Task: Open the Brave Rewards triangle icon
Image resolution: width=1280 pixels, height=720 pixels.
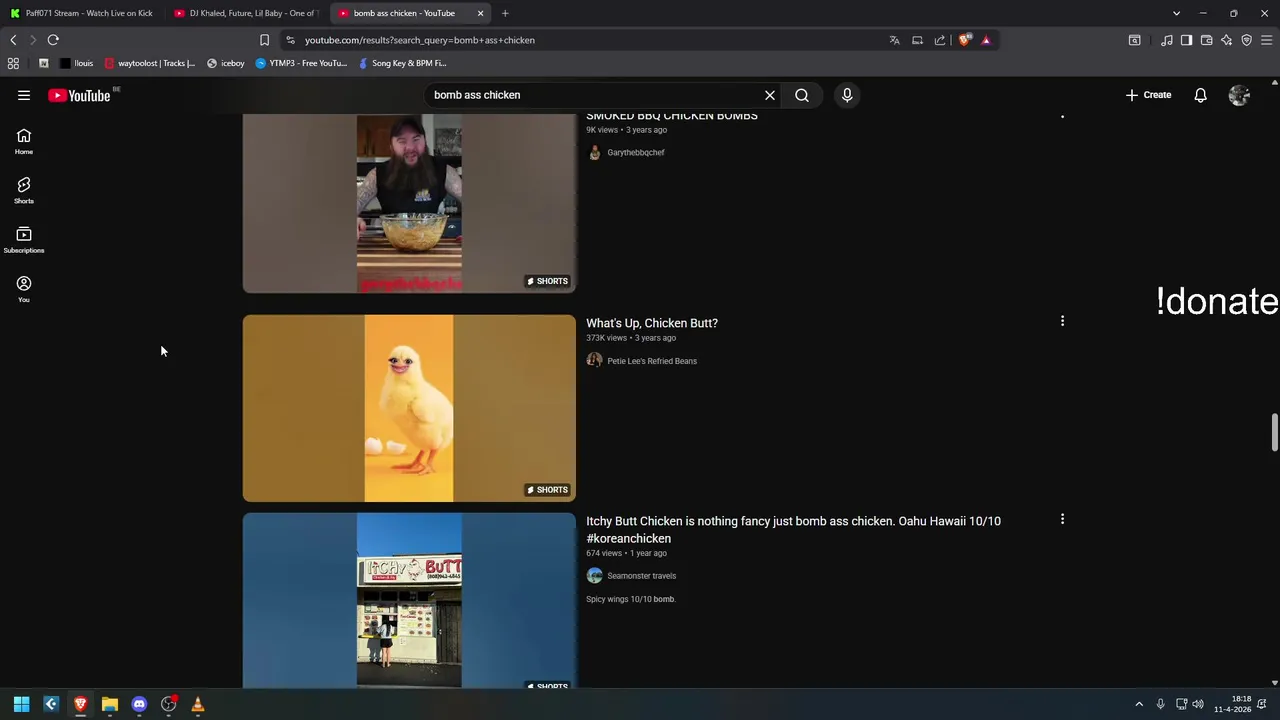Action: click(x=986, y=40)
